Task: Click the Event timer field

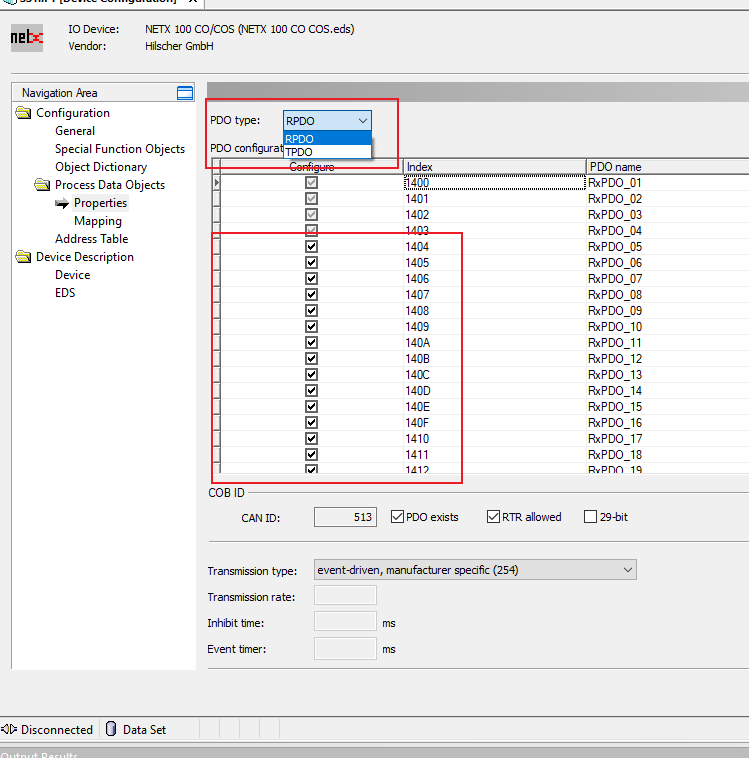Action: pyautogui.click(x=345, y=648)
